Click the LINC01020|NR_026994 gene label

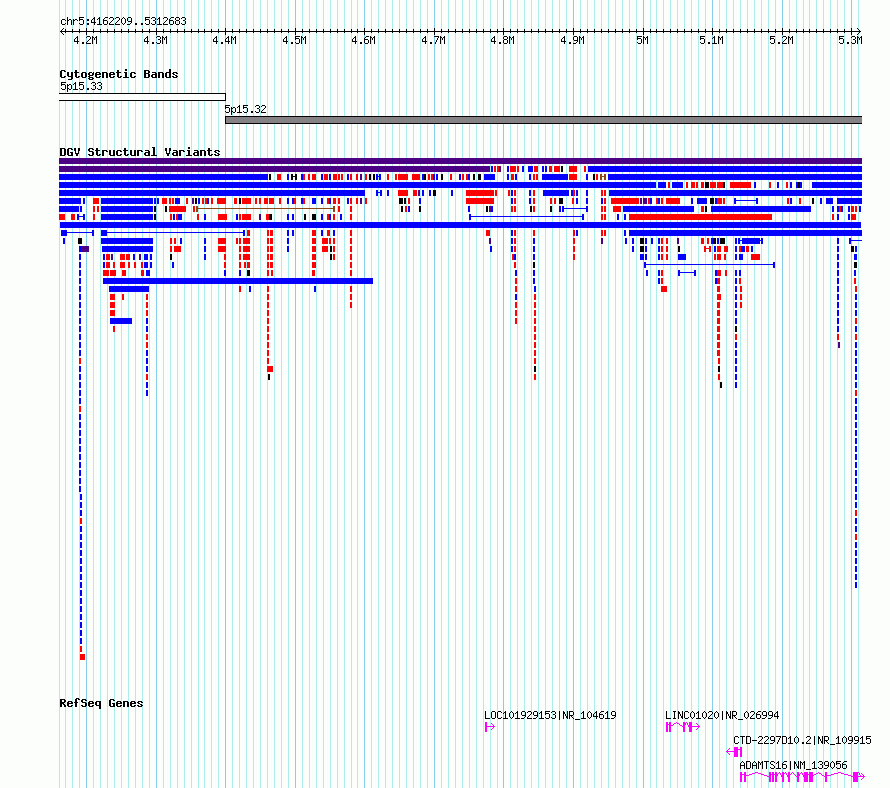pyautogui.click(x=722, y=715)
